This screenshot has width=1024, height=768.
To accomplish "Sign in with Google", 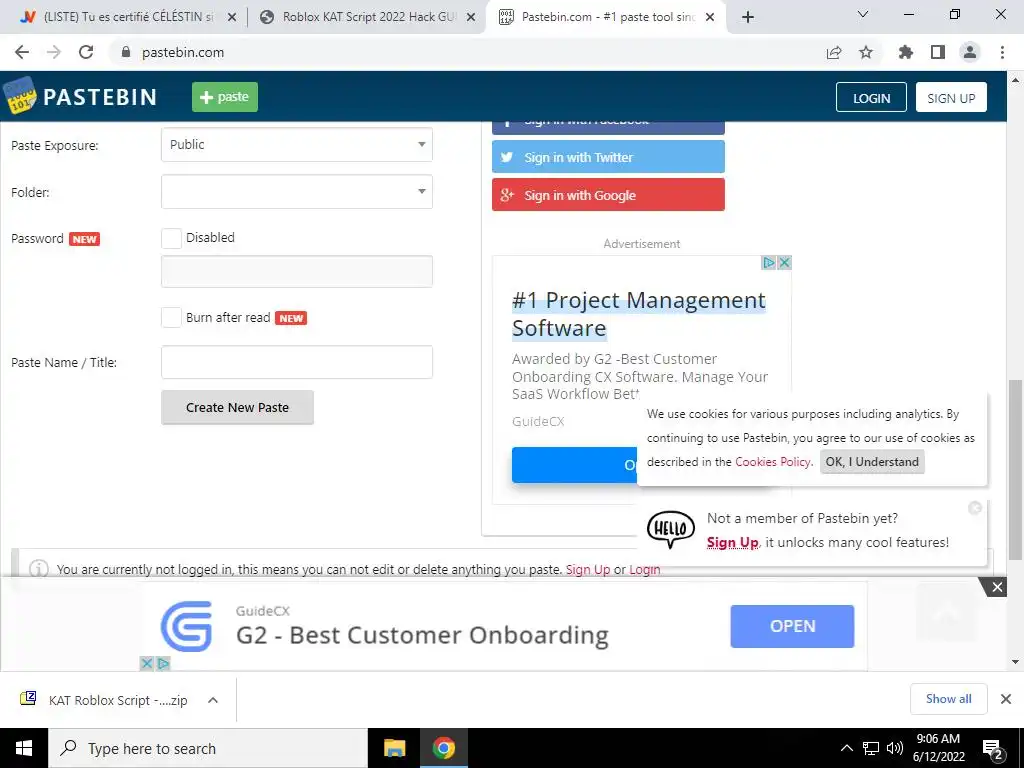I will point(608,195).
